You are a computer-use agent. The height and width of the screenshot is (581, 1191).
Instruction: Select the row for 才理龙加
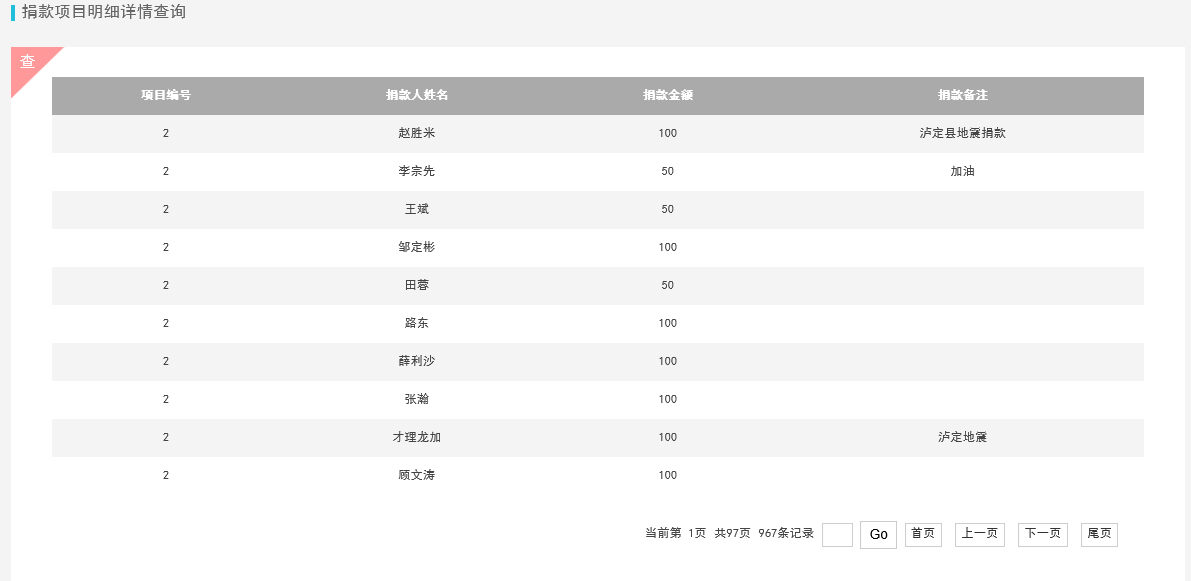[x=598, y=437]
